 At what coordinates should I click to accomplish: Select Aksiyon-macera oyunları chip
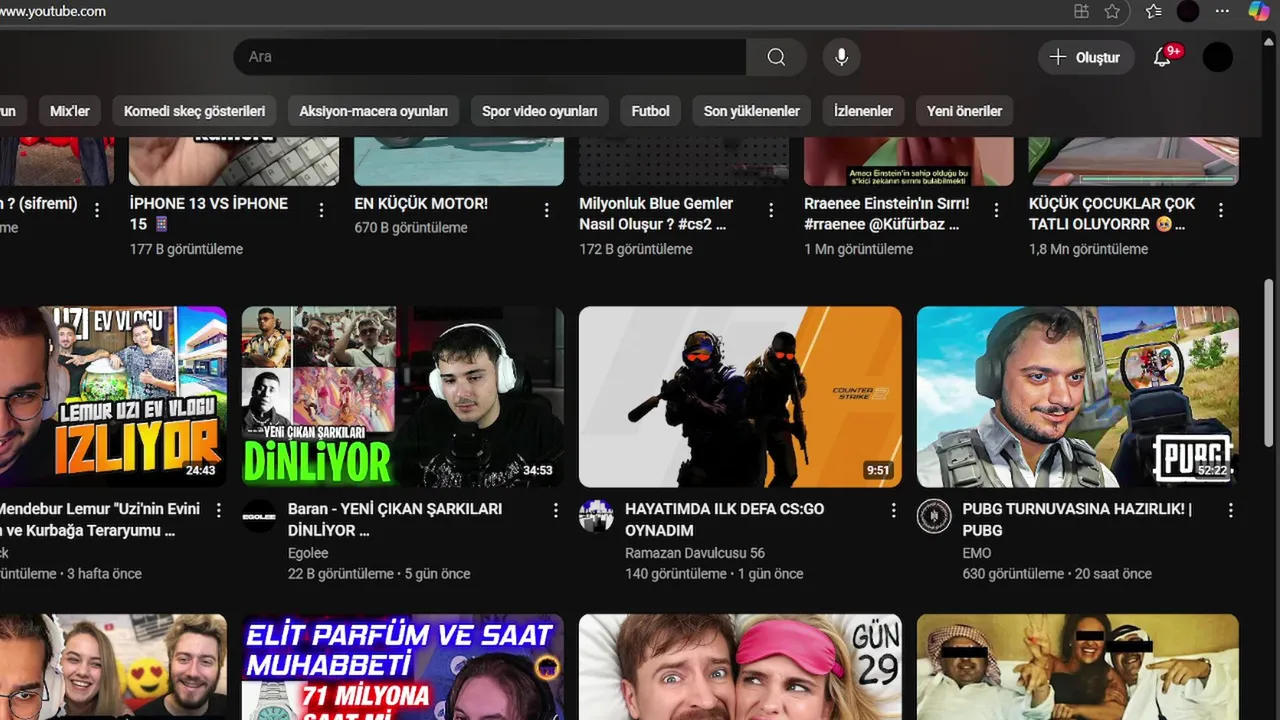pyautogui.click(x=373, y=111)
